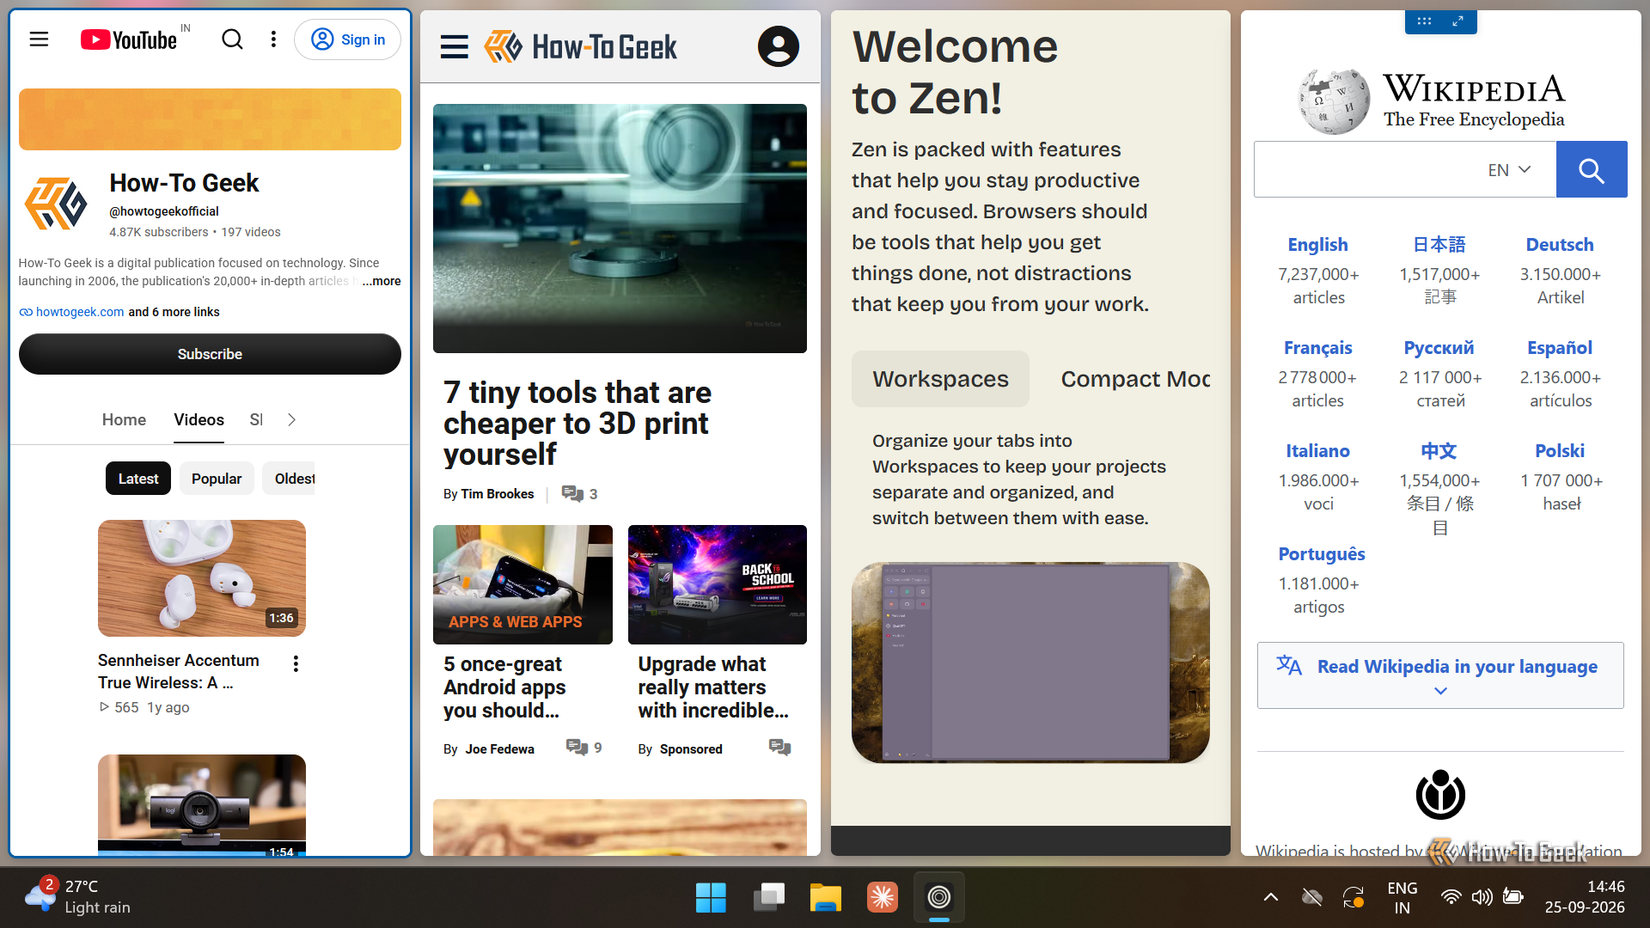Filter videos by Latest

(138, 479)
